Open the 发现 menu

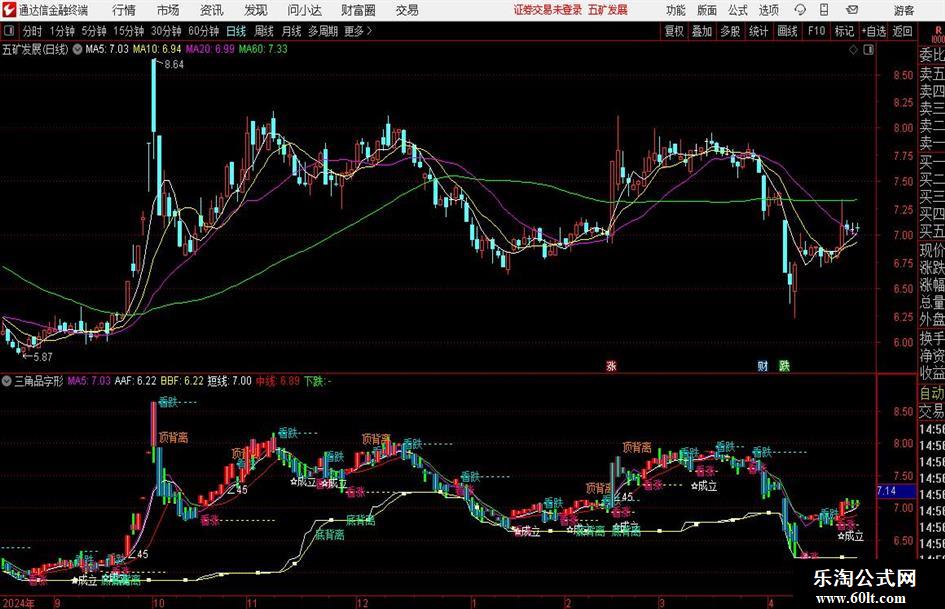pos(256,10)
